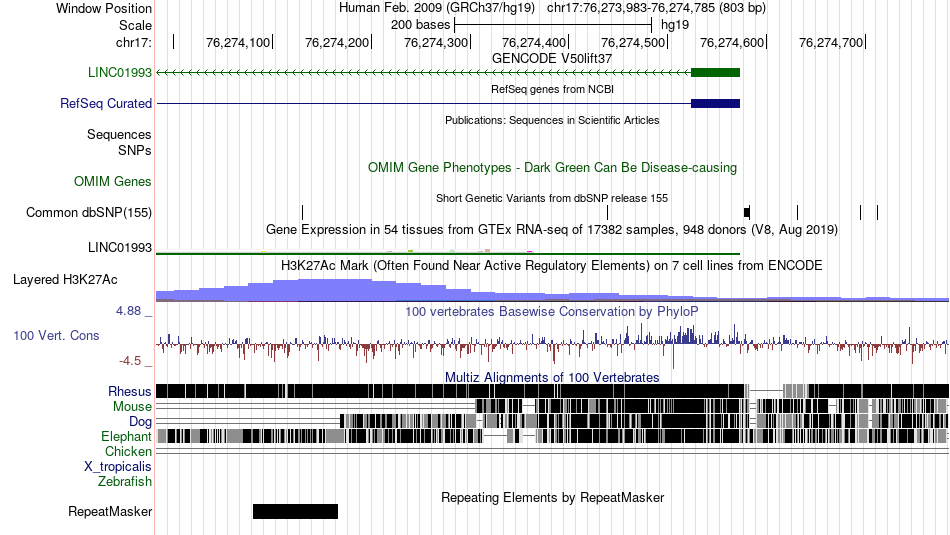The height and width of the screenshot is (535, 950).
Task: Click 100 vertebrates Basewise Conservation by PhyloP title
Action: click(x=552, y=312)
